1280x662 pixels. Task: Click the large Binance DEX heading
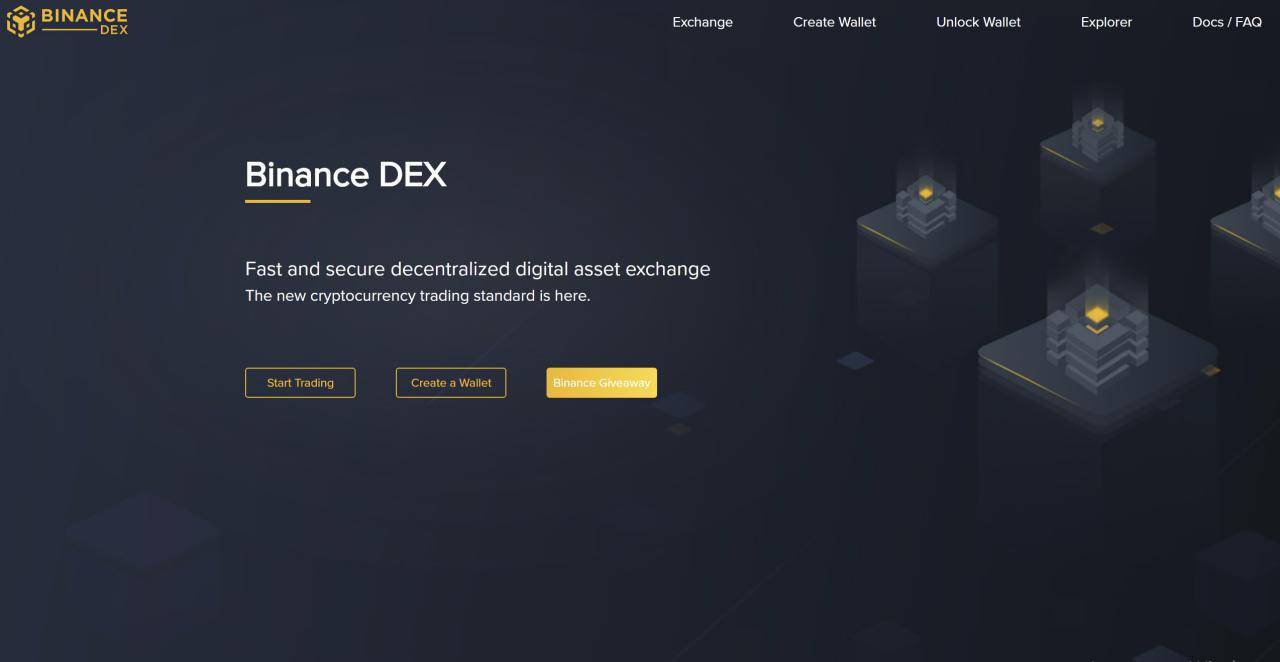tap(346, 174)
